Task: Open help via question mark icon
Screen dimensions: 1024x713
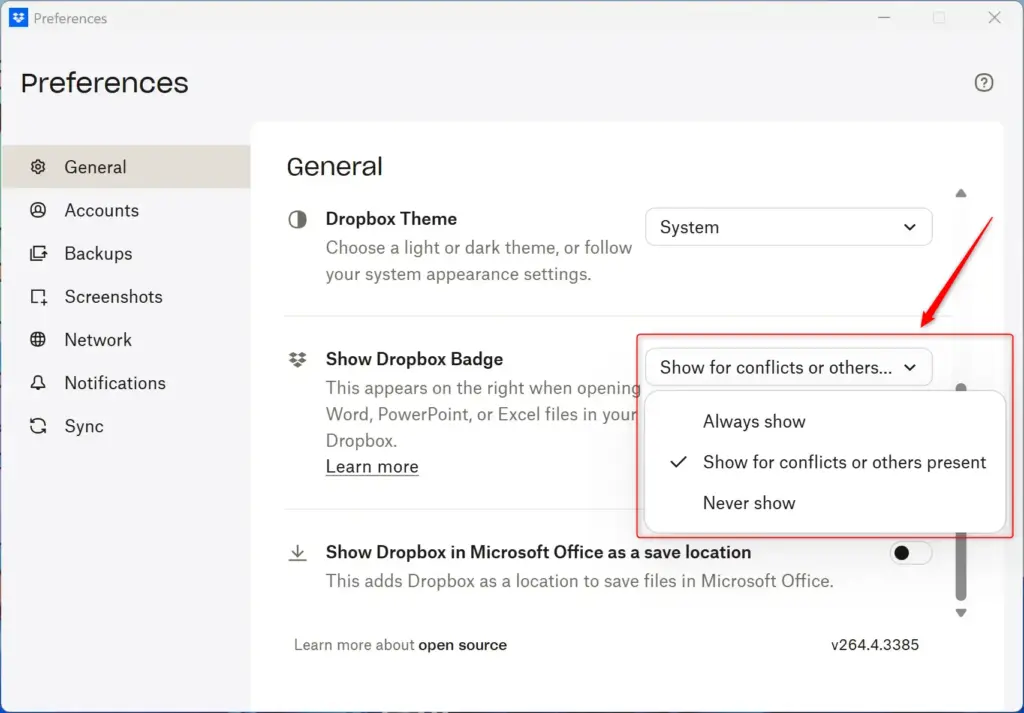Action: 984,83
